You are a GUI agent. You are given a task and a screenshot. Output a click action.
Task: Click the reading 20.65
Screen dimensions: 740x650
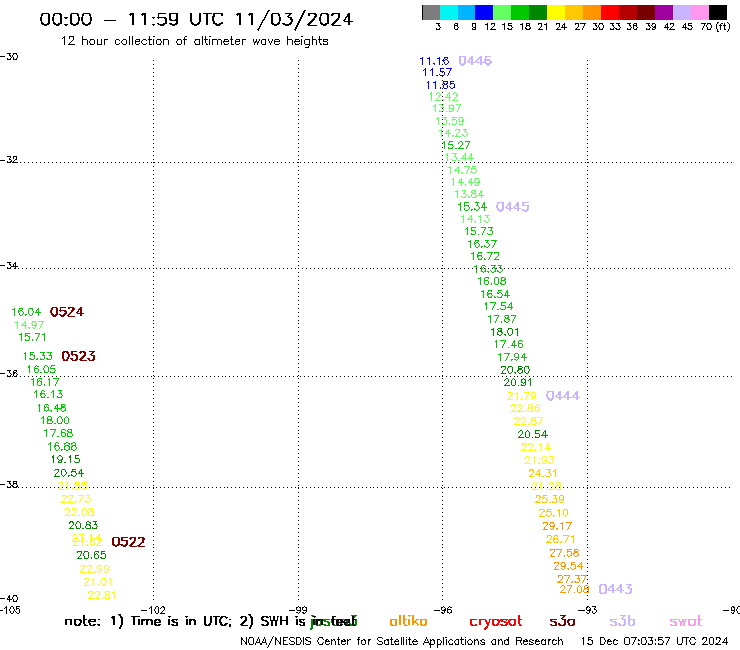point(92,555)
